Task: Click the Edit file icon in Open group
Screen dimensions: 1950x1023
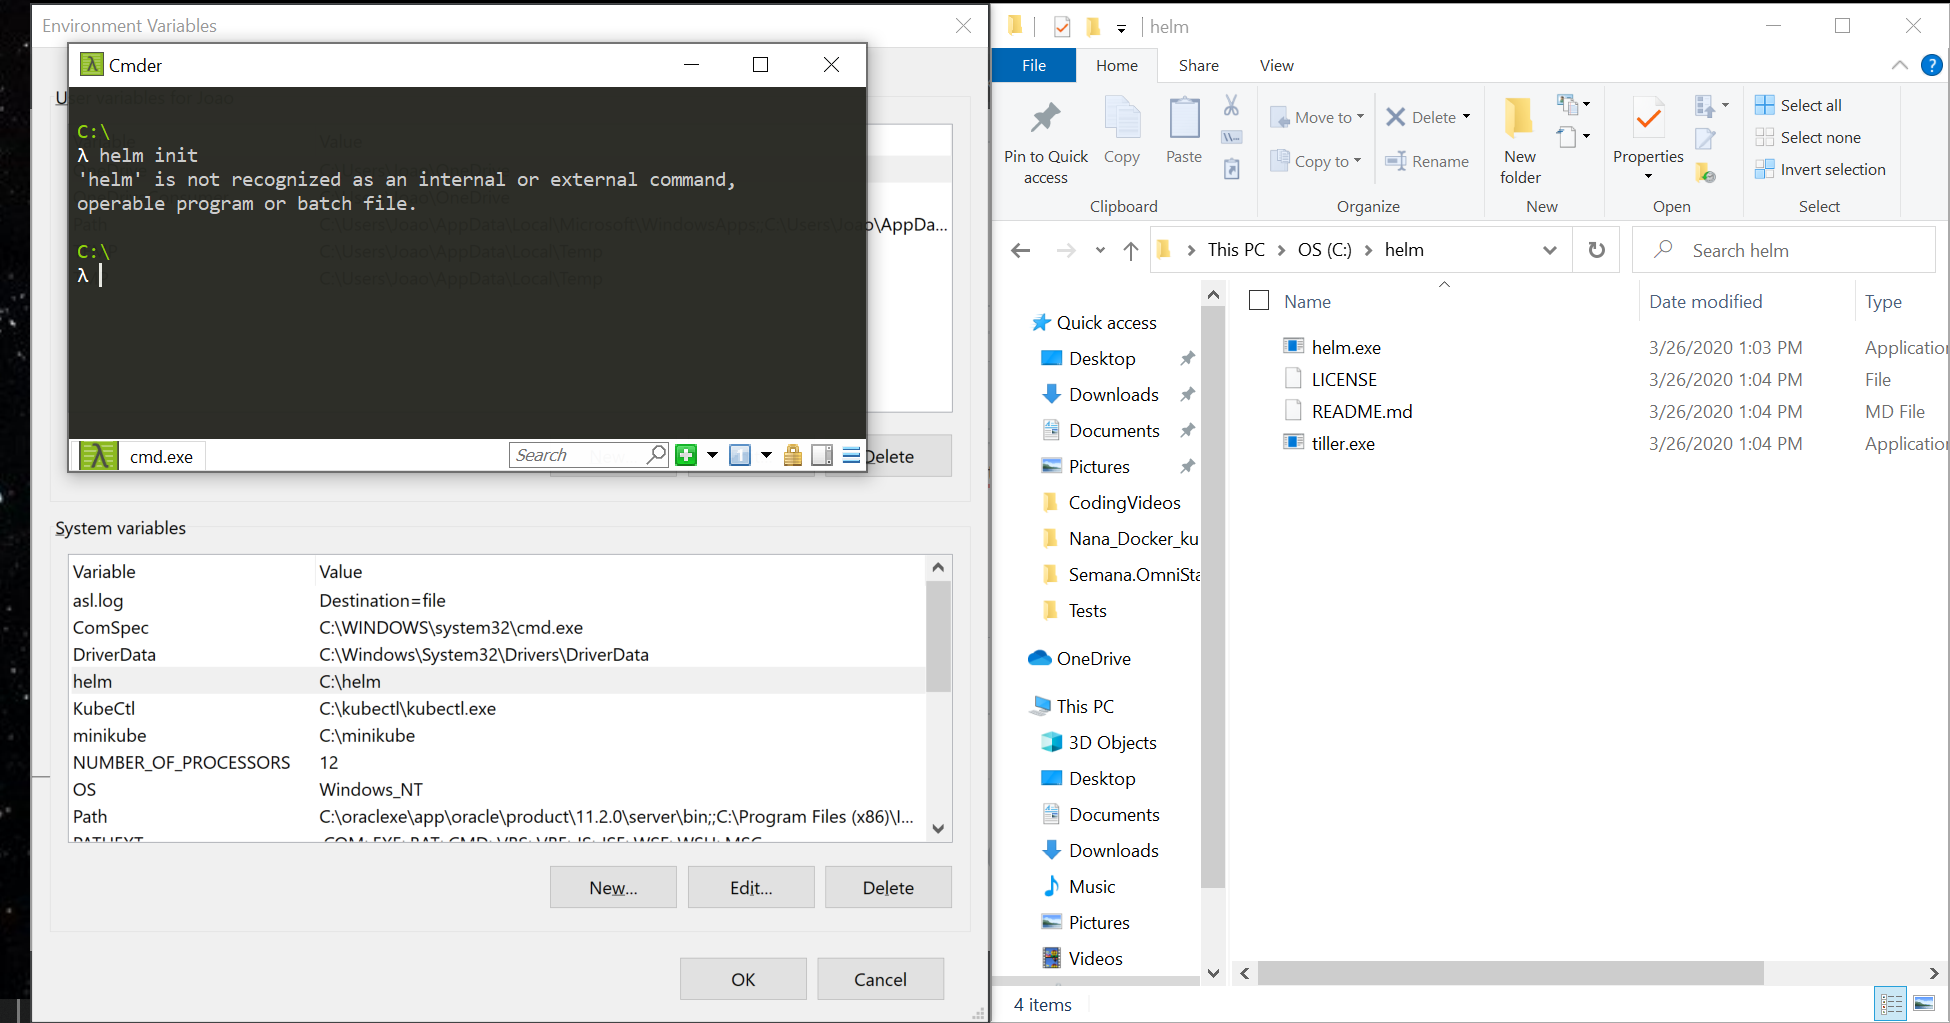Action: click(1705, 138)
